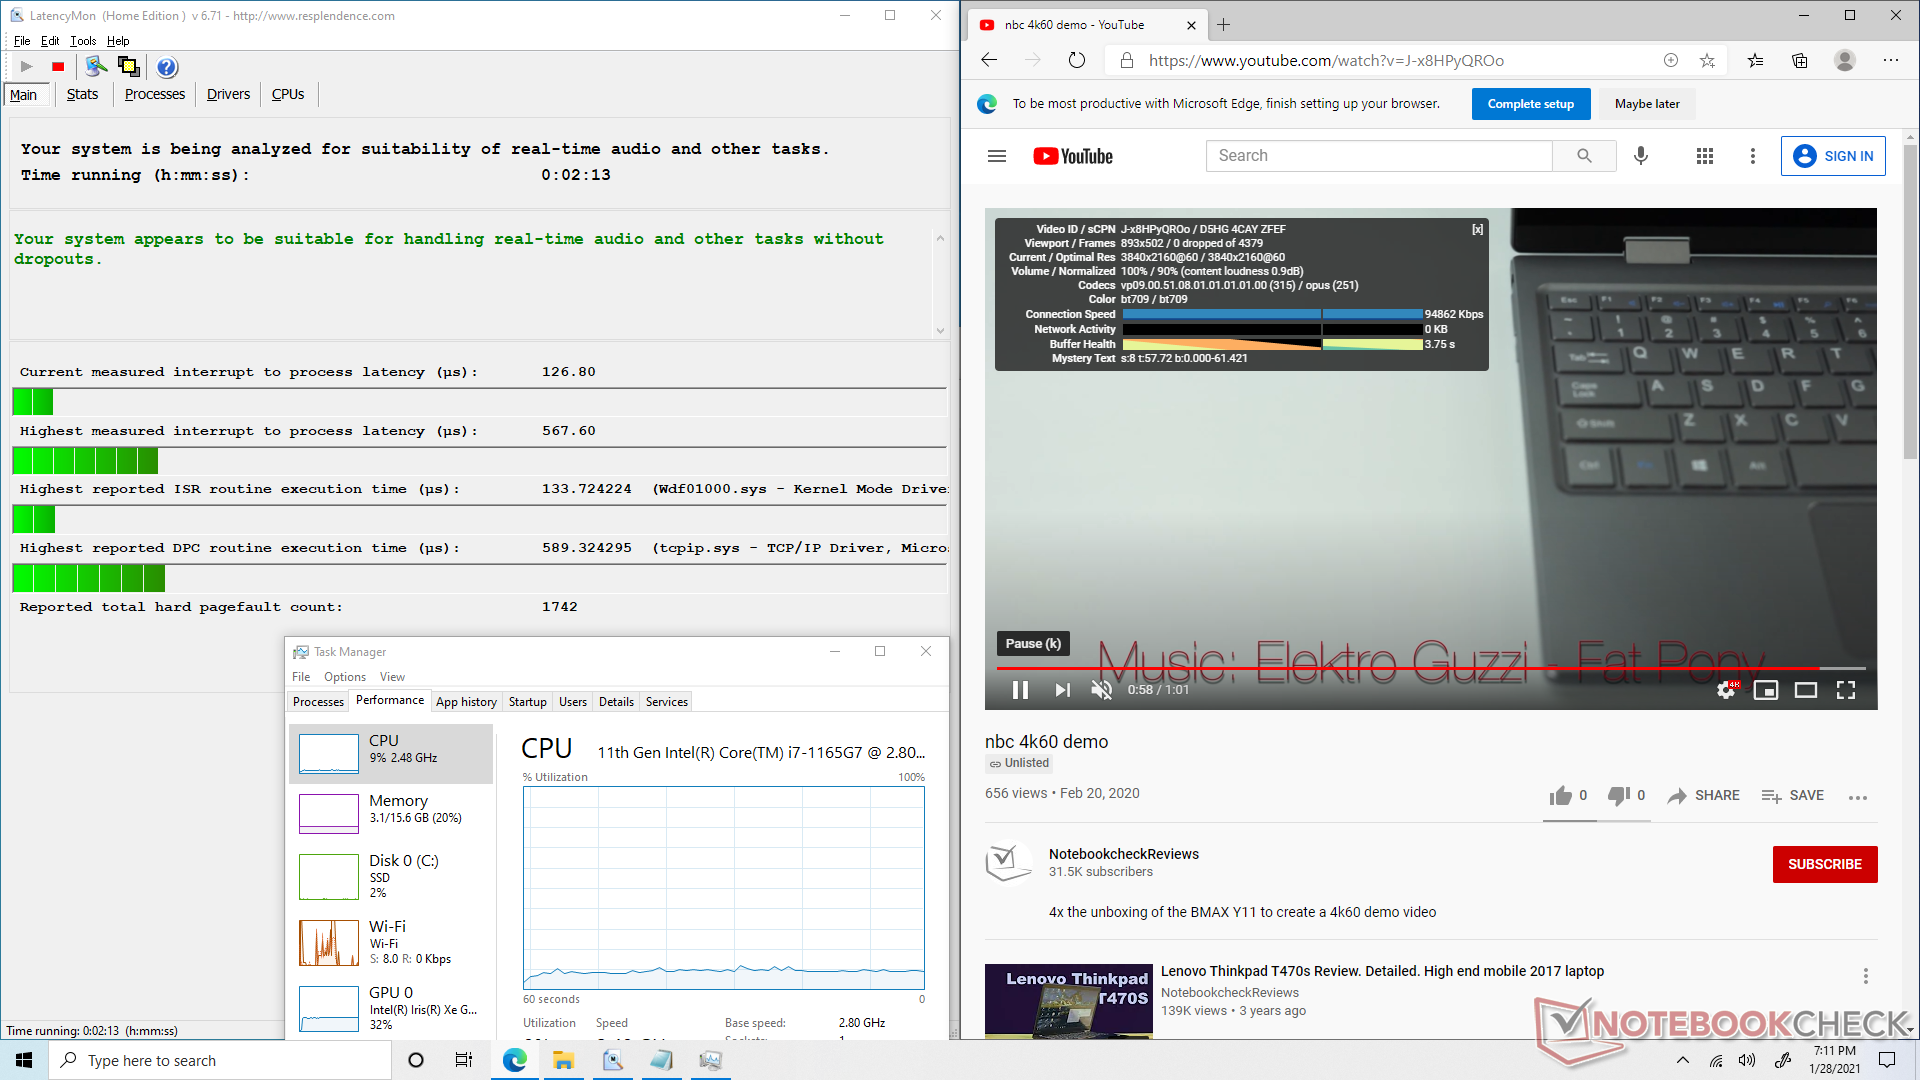Open more actions ellipsis below video
1920x1080 pixels.
1858,797
